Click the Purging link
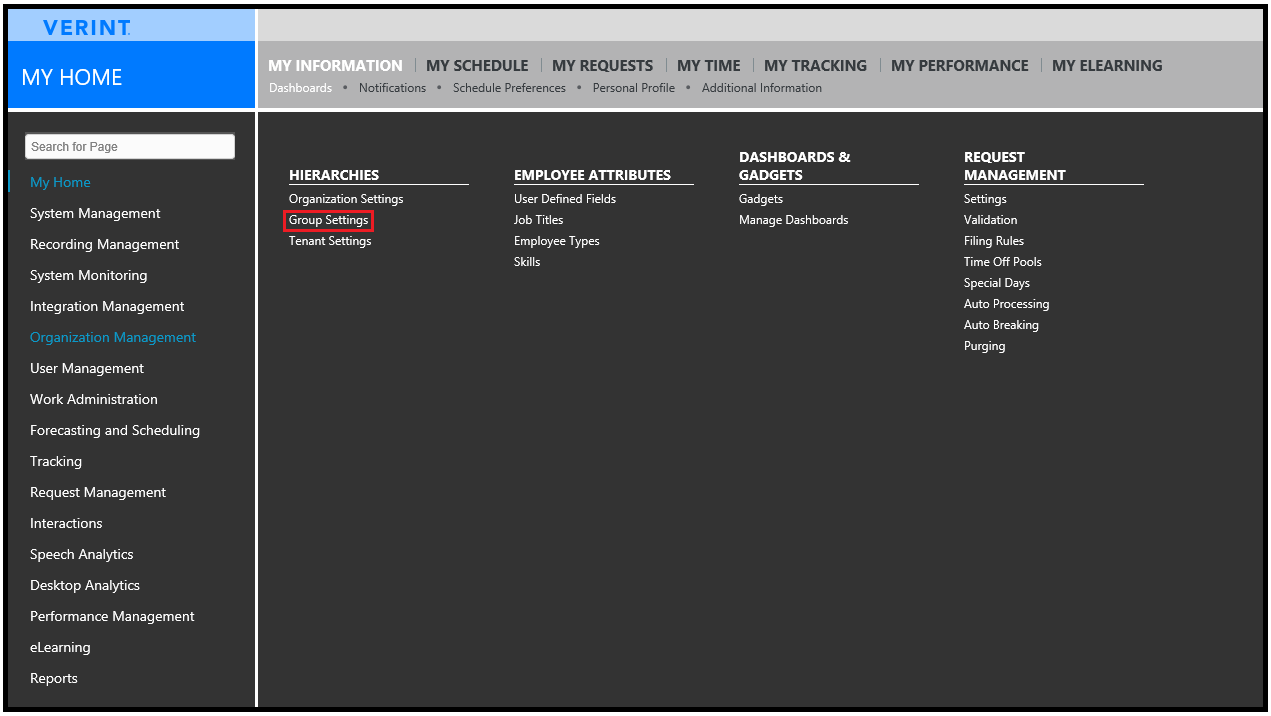This screenshot has height=716, width=1271. tap(985, 346)
